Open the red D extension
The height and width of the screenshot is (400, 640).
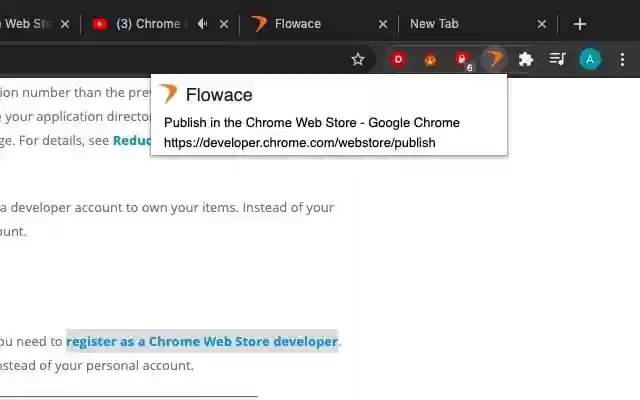click(398, 60)
